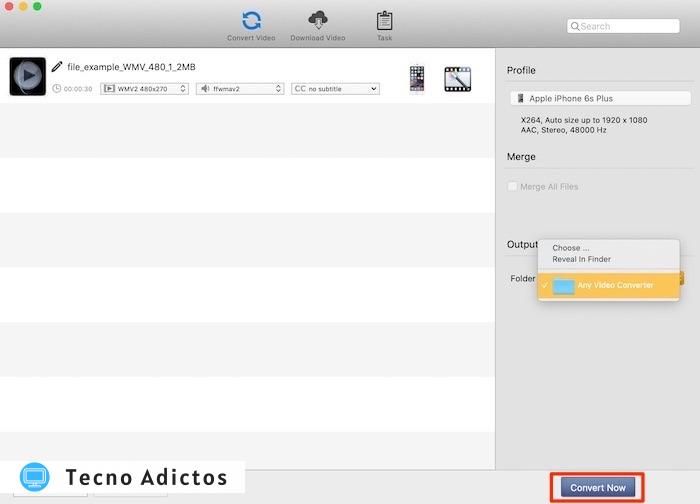Expand the WMV2 480x270 video track dropdown

pyautogui.click(x=144, y=89)
